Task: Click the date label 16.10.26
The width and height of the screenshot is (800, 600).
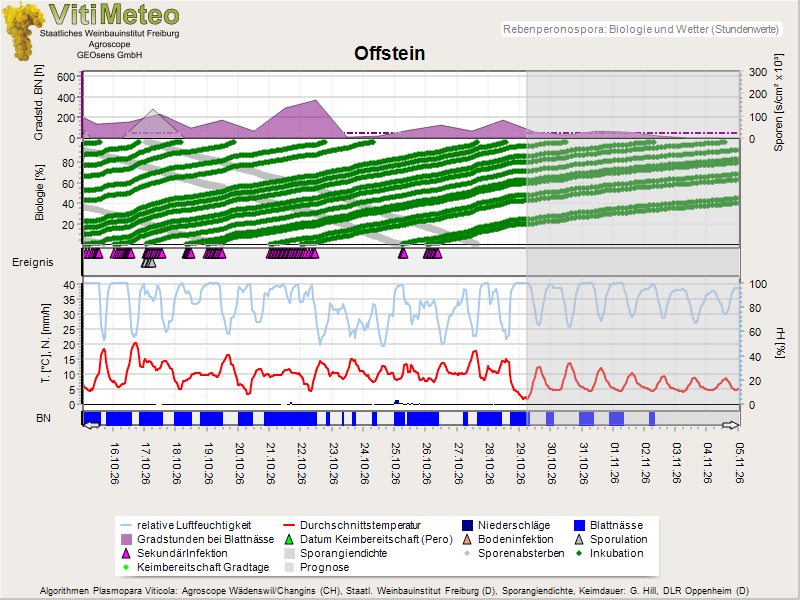Action: pos(114,464)
